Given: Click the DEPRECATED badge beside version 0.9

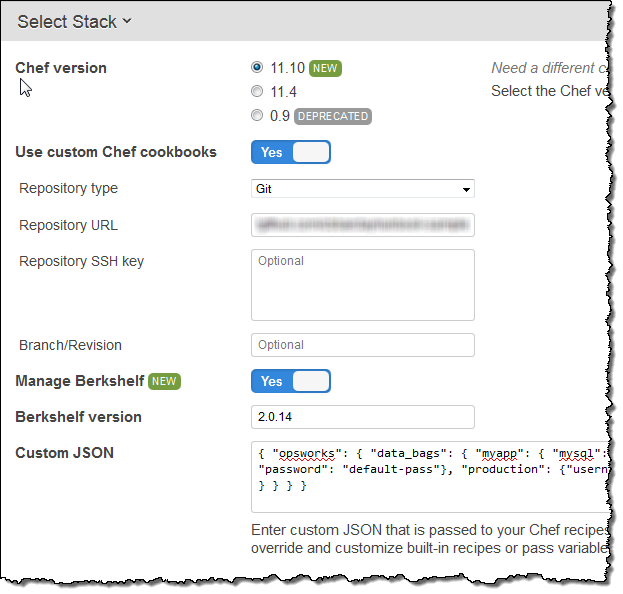Looking at the screenshot, I should (x=333, y=117).
